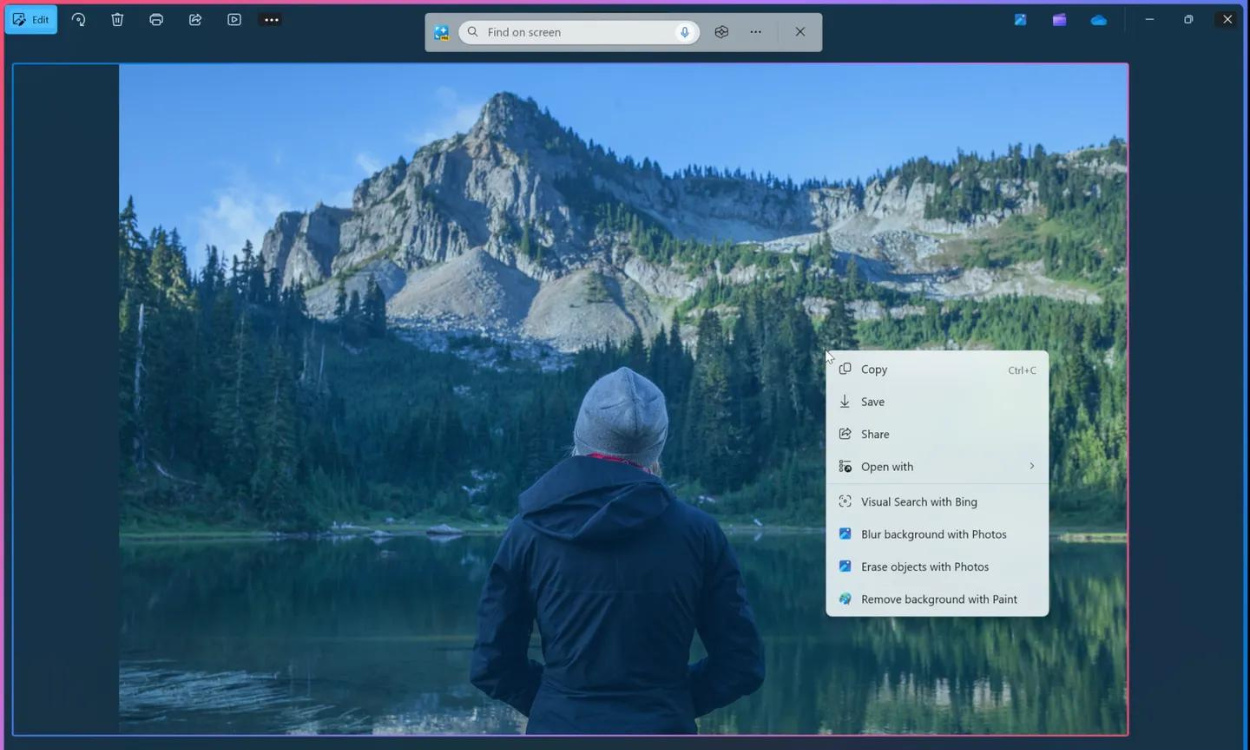Select the AI editing wand icon top right

[1019, 19]
